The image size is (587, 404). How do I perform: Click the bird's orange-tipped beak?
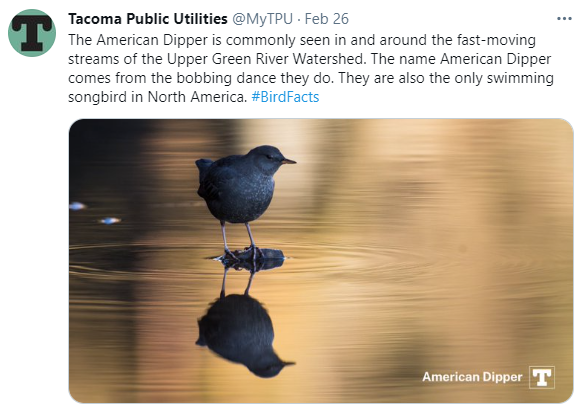[x=289, y=161]
